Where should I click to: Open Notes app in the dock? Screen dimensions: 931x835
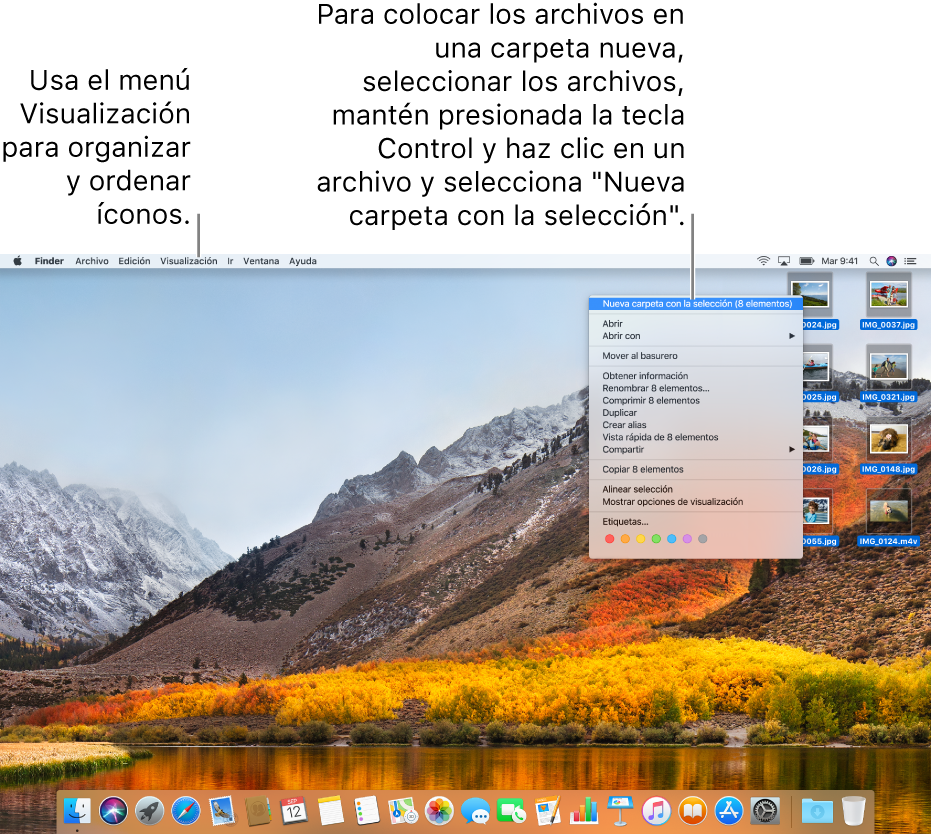(x=331, y=811)
